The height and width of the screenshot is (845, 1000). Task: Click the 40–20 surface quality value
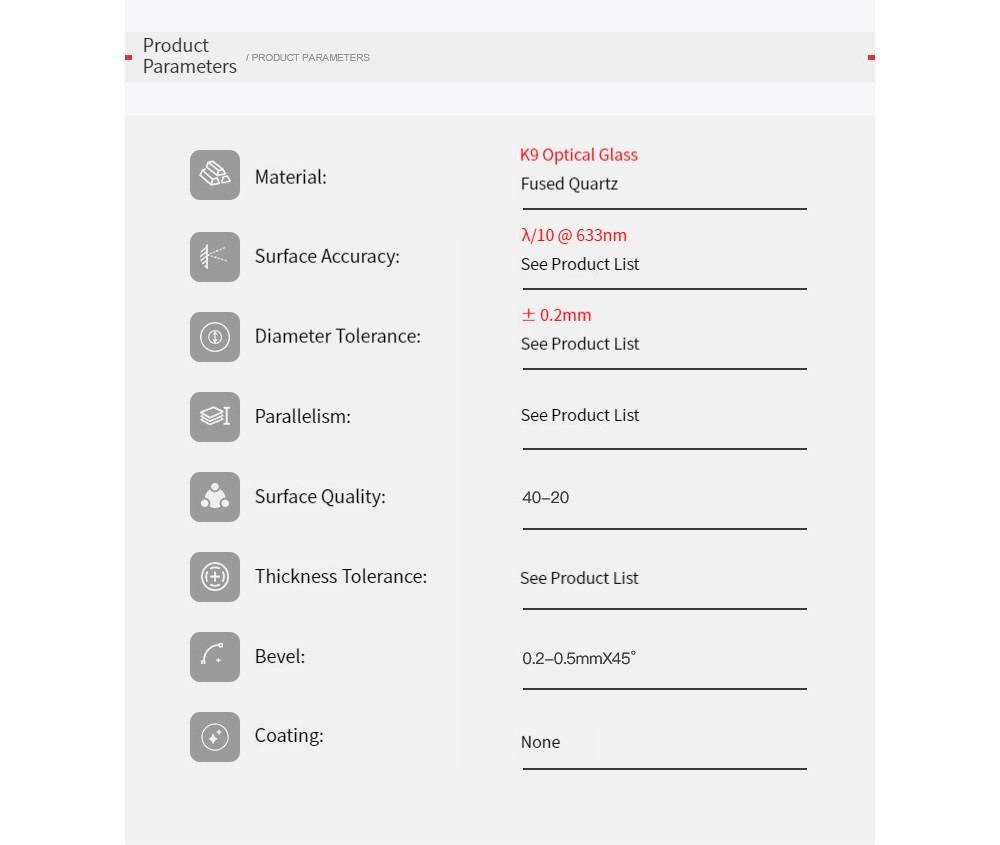tap(545, 497)
